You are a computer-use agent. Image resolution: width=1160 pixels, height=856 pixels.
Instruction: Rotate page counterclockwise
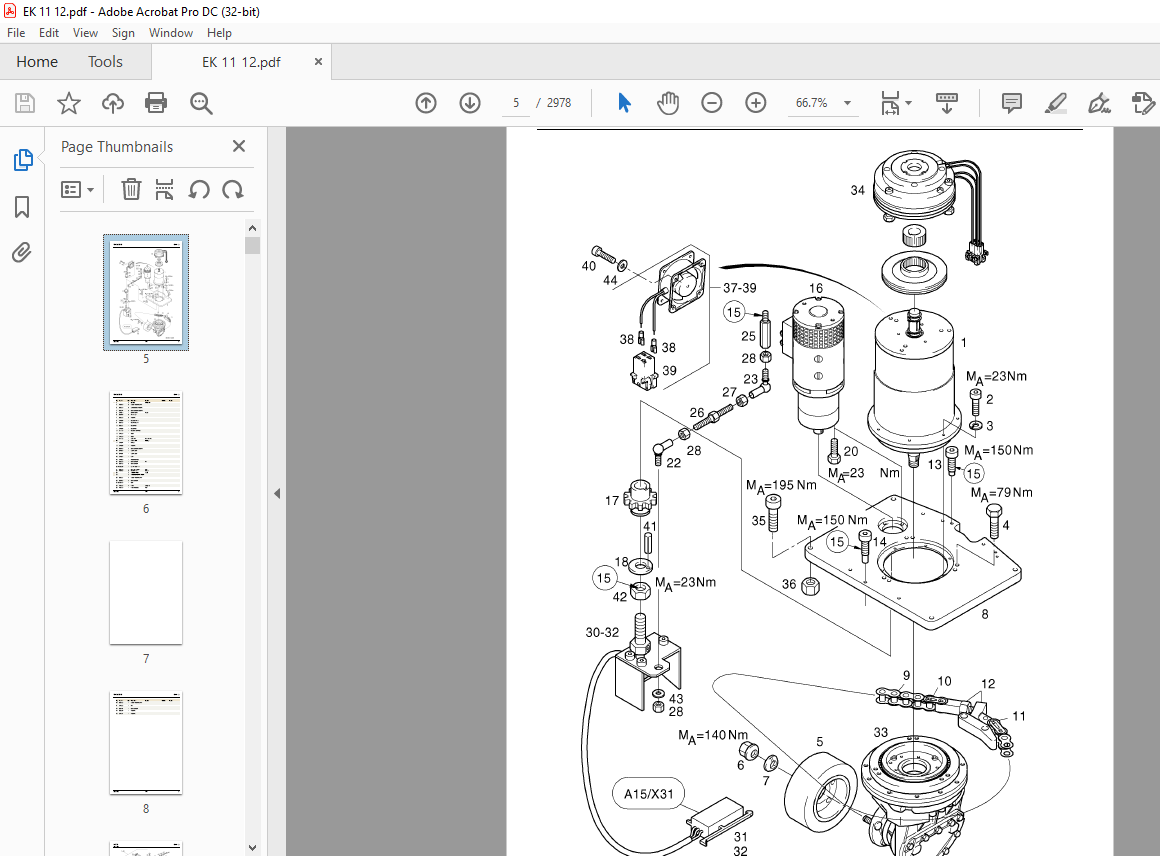(198, 189)
